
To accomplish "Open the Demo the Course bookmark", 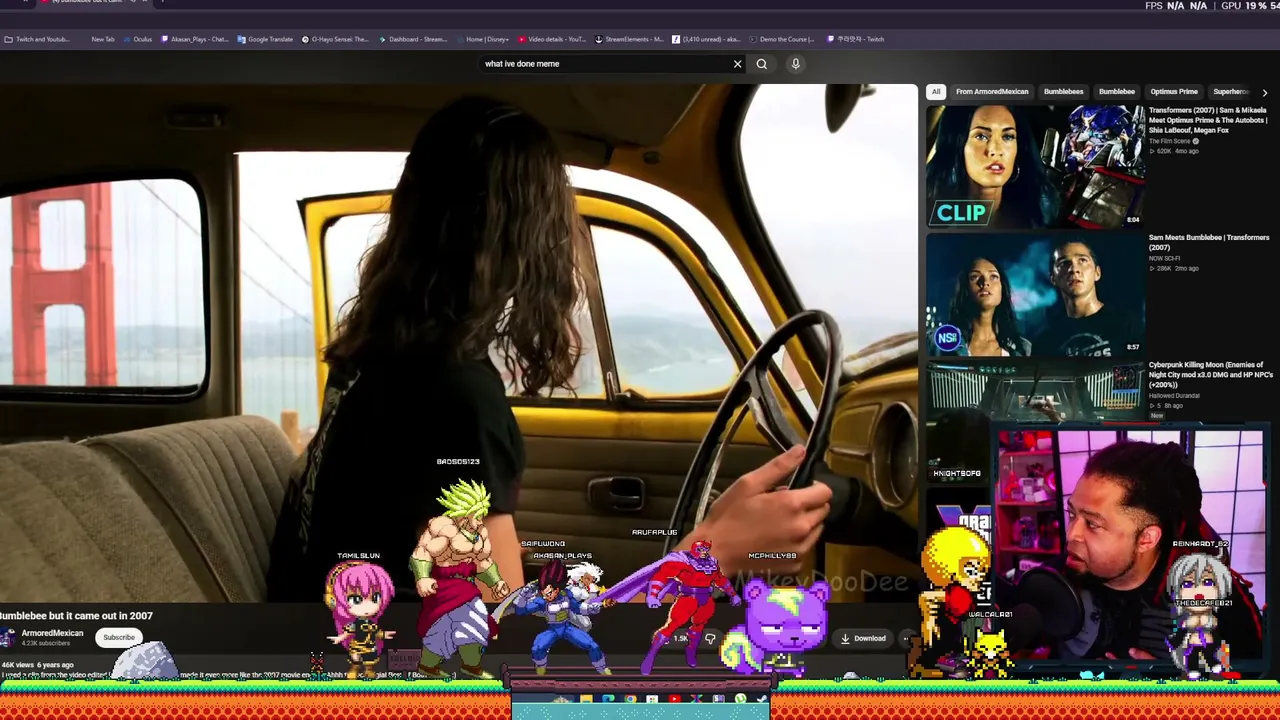I will point(782,39).
